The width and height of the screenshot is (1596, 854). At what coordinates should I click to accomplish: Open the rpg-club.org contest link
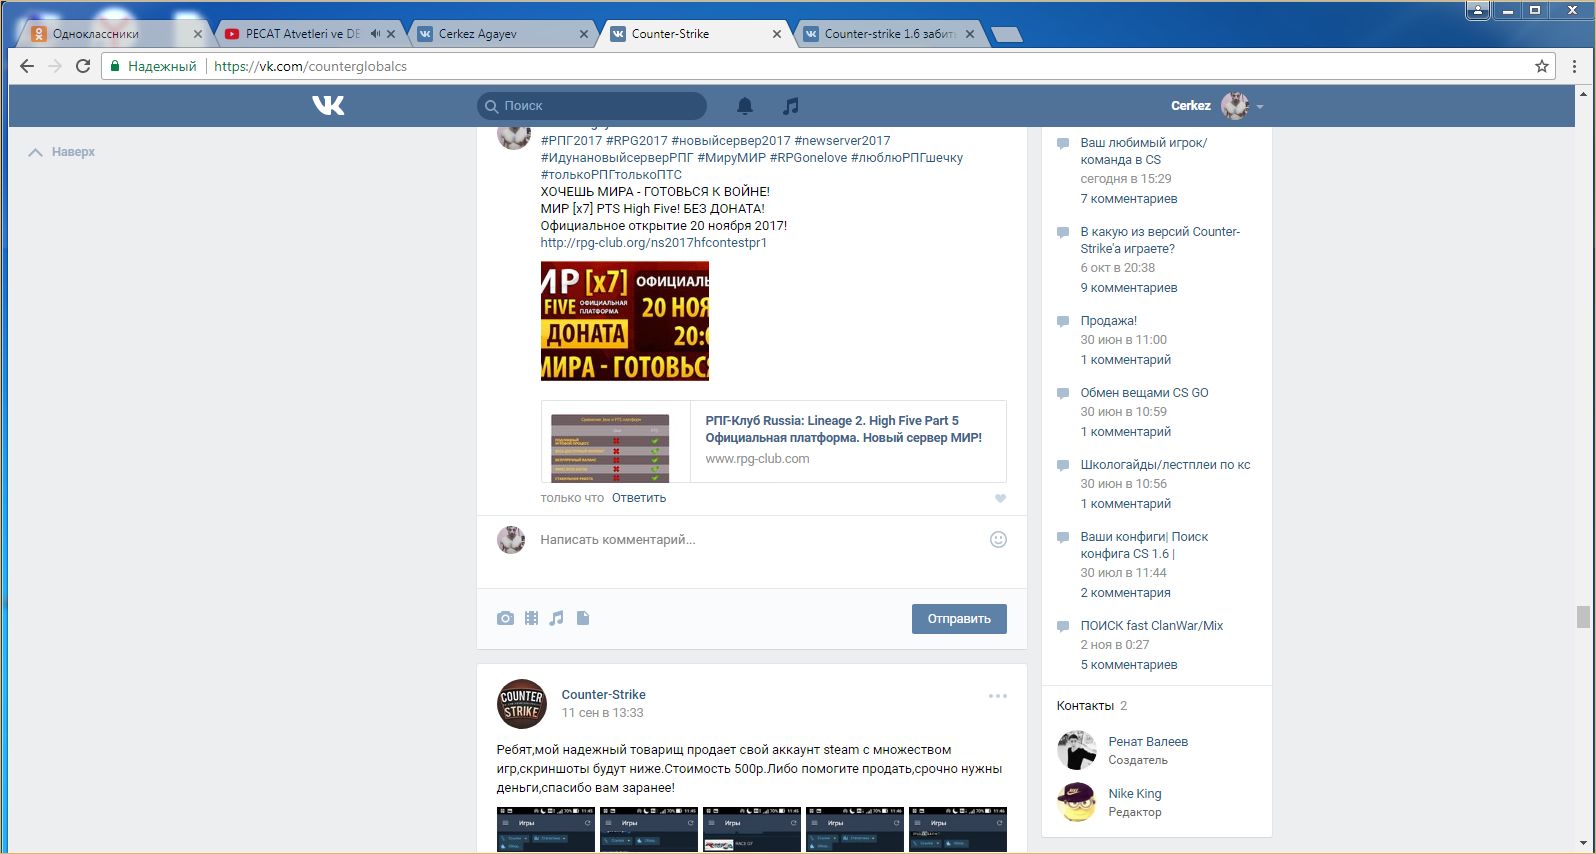pyautogui.click(x=654, y=243)
